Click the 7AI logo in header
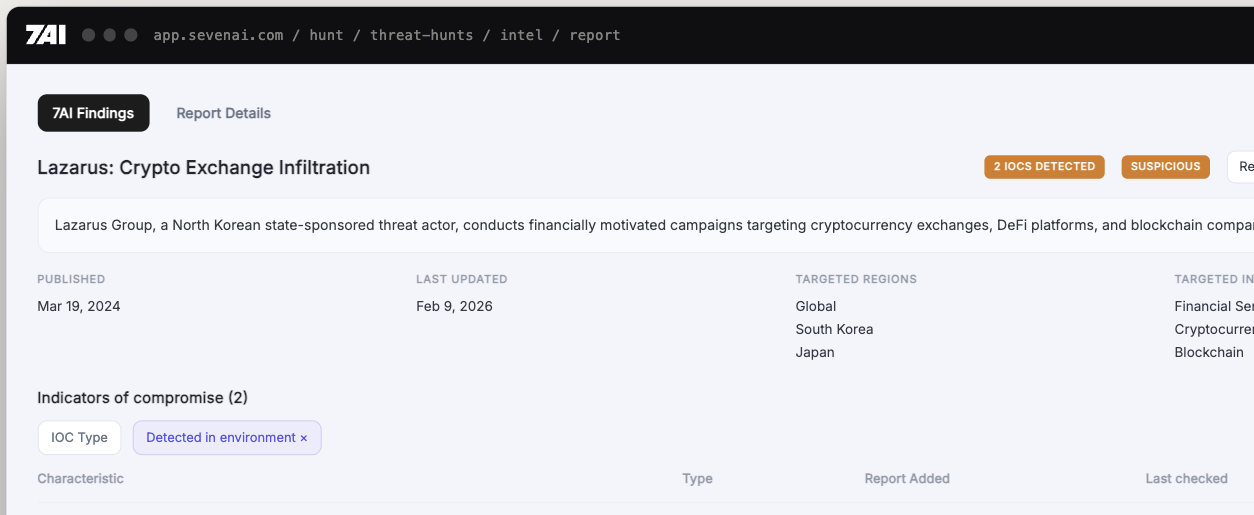This screenshot has width=1254, height=515. 45,35
